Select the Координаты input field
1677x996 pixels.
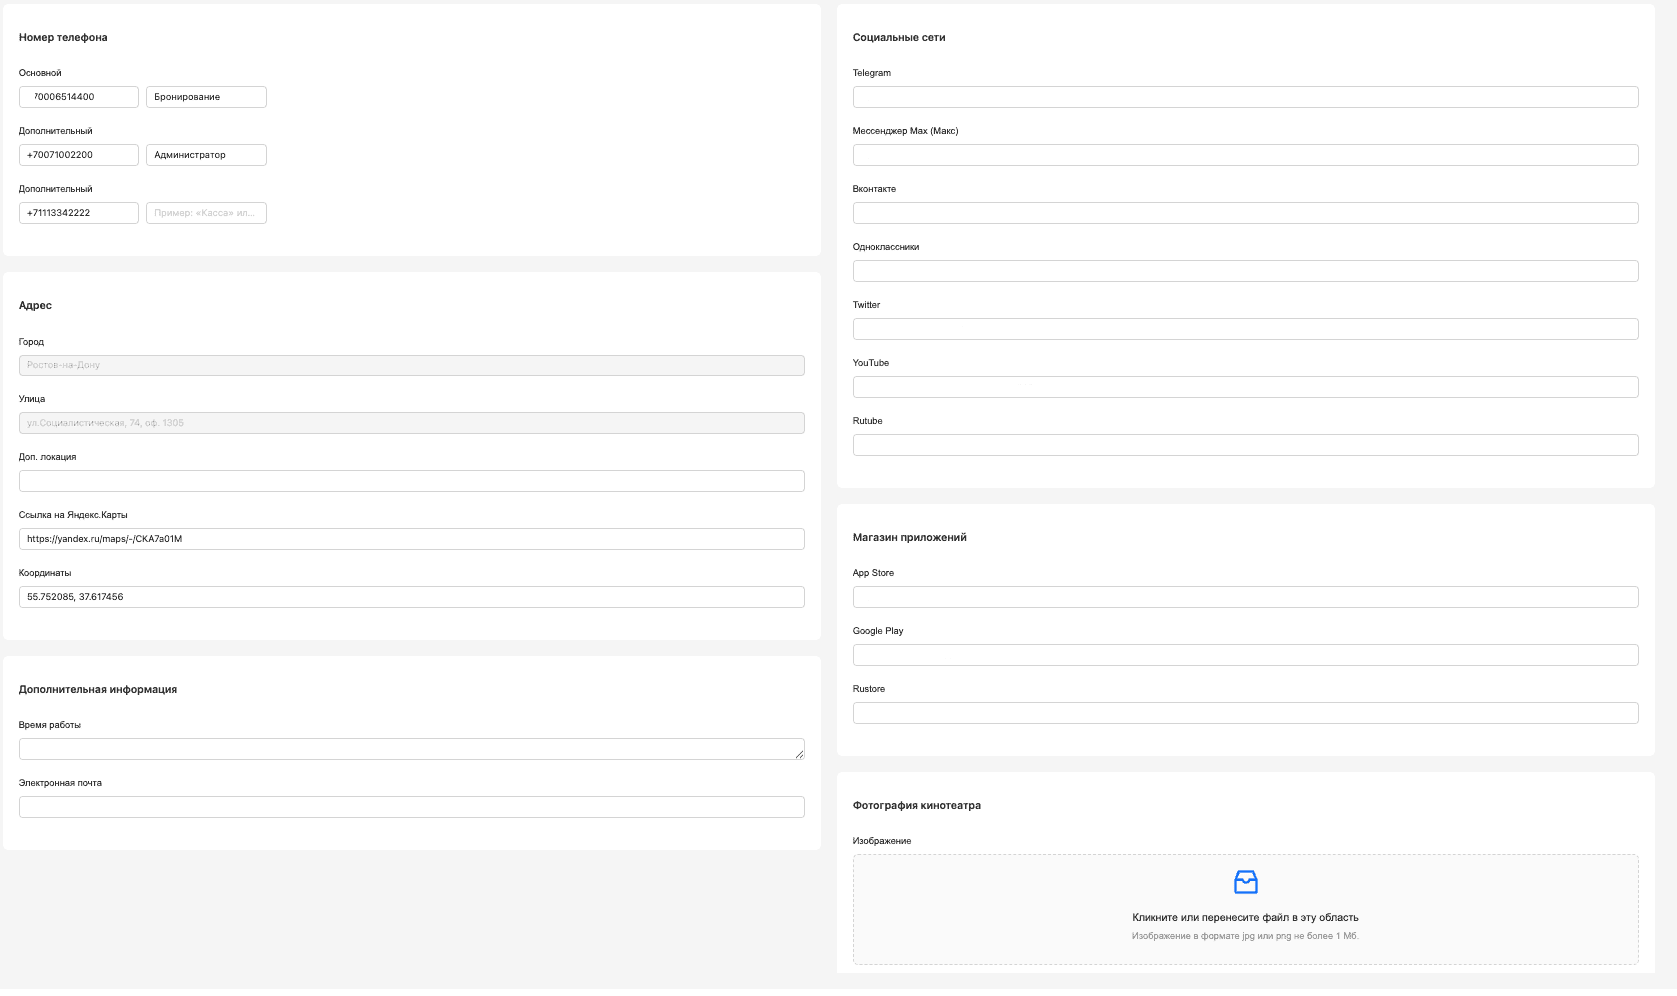411,597
